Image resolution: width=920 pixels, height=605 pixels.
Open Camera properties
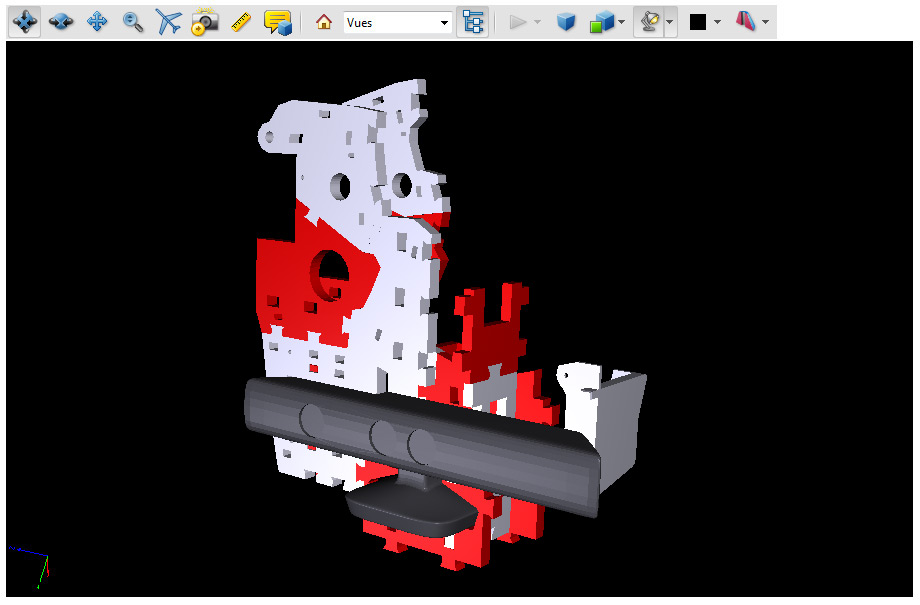[205, 22]
